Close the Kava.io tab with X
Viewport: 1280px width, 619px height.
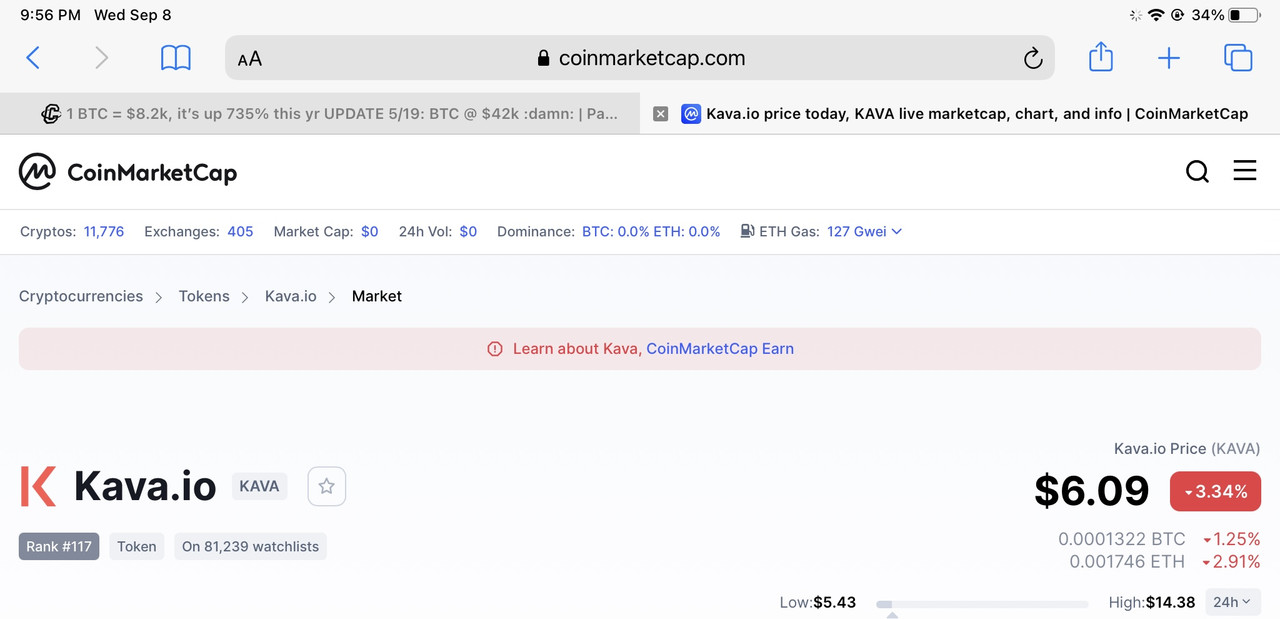(660, 114)
